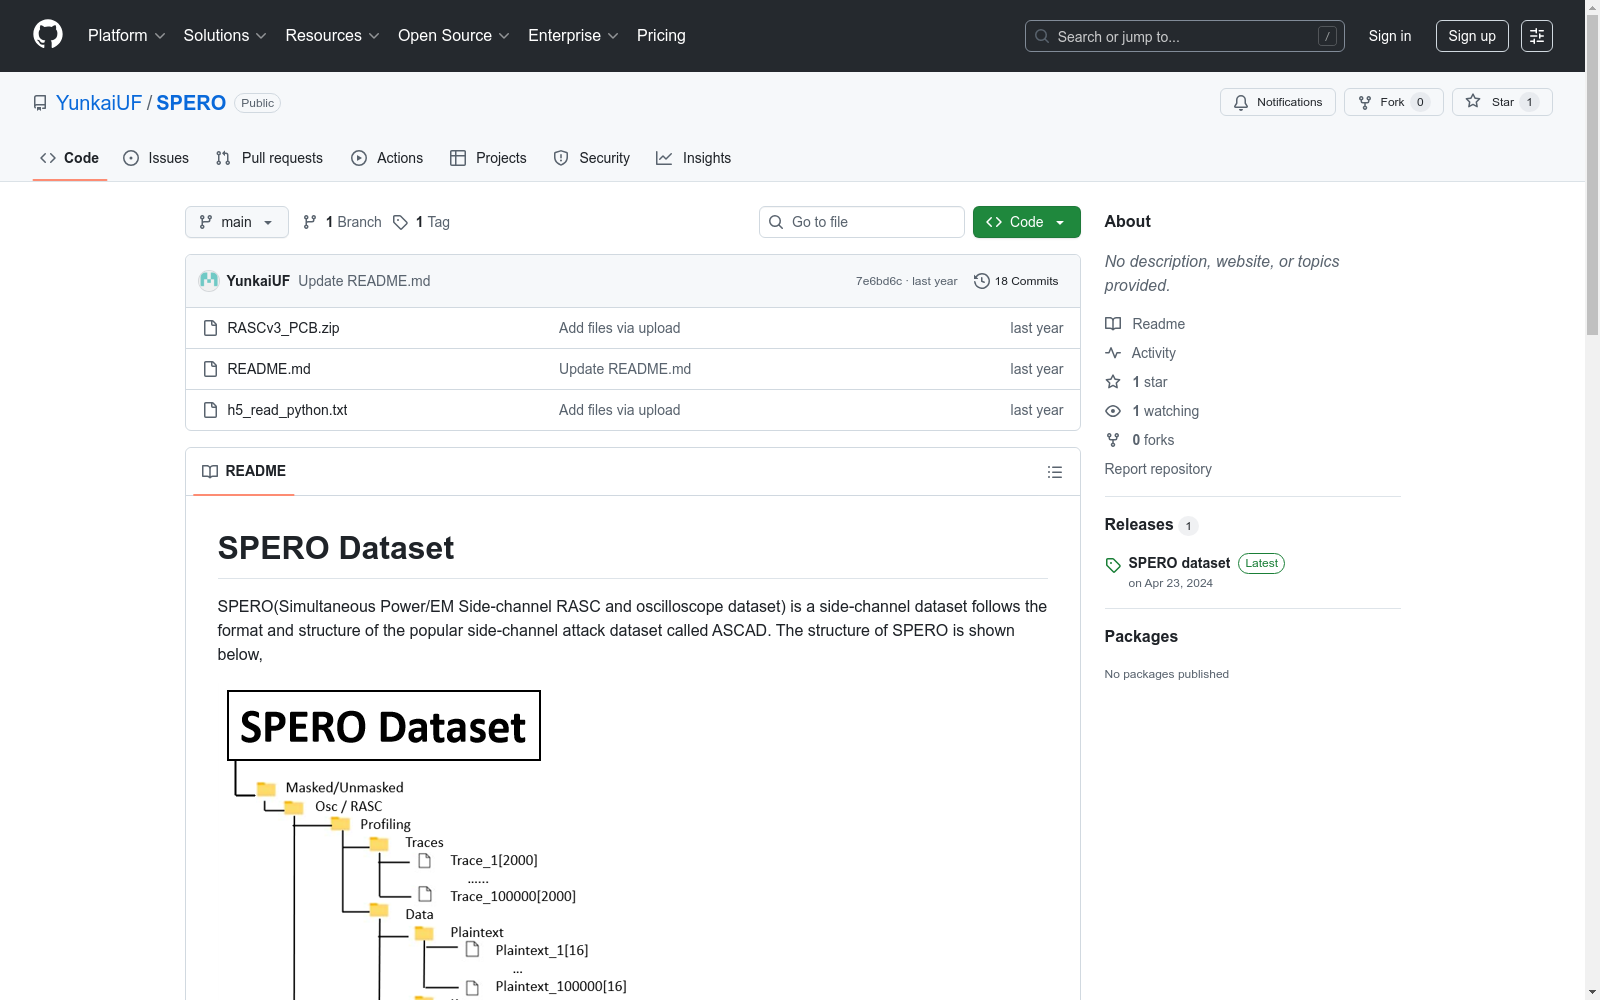Click the fork icon in Fork button
The image size is (1600, 1000).
tap(1365, 102)
